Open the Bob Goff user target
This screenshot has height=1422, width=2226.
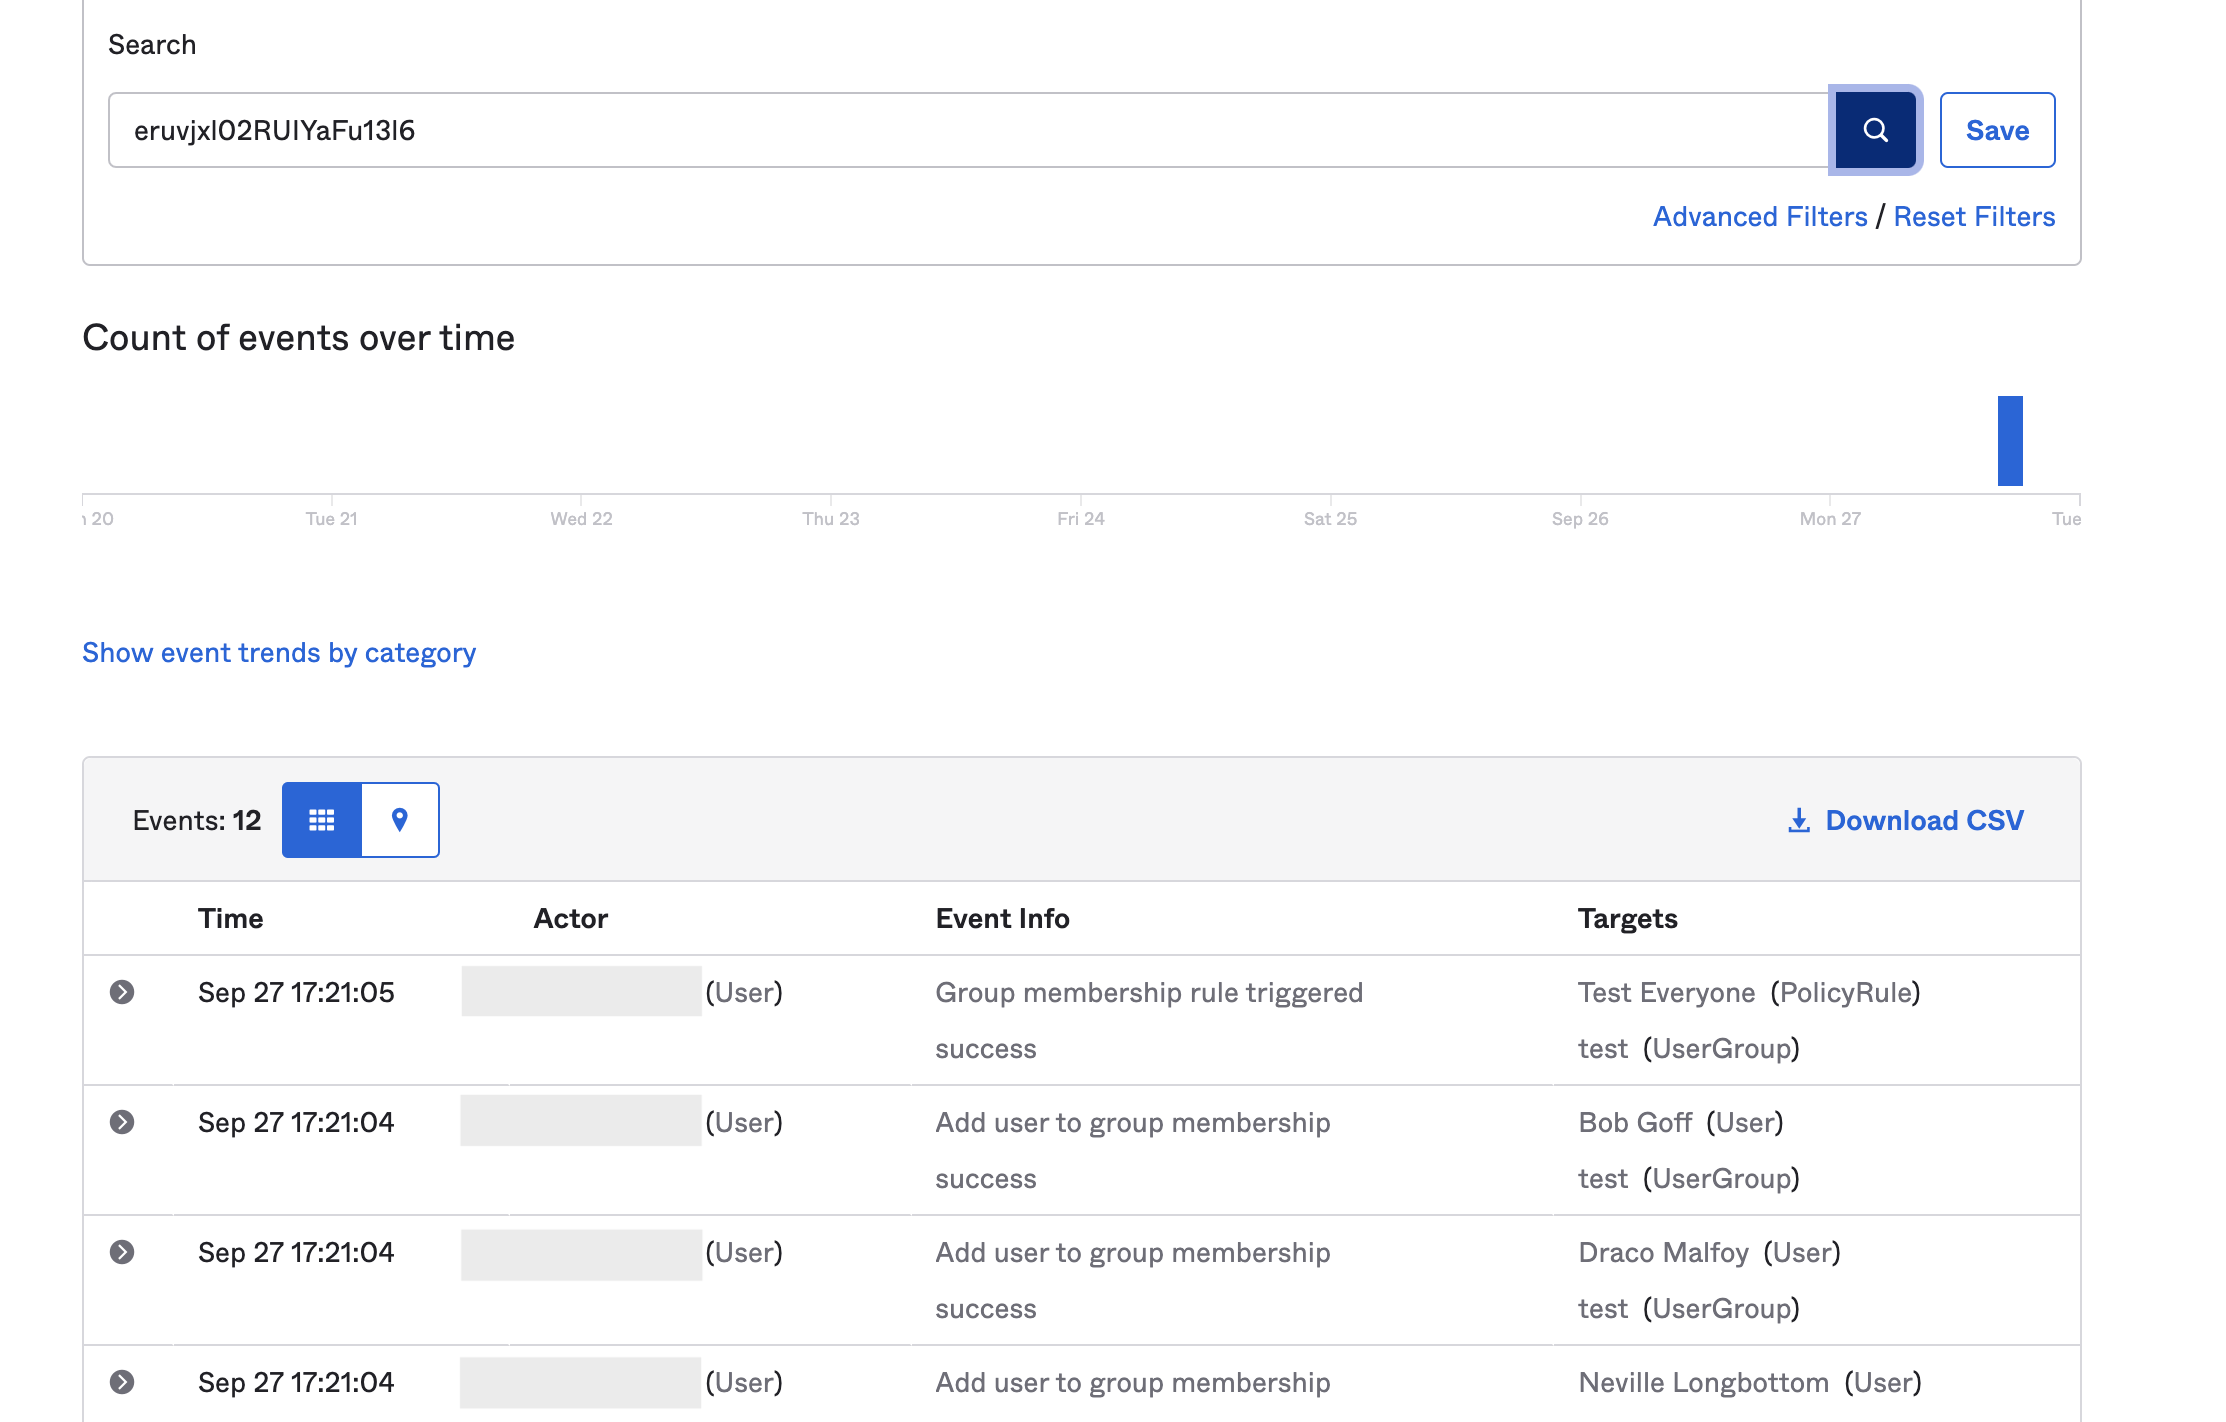(x=1635, y=1122)
